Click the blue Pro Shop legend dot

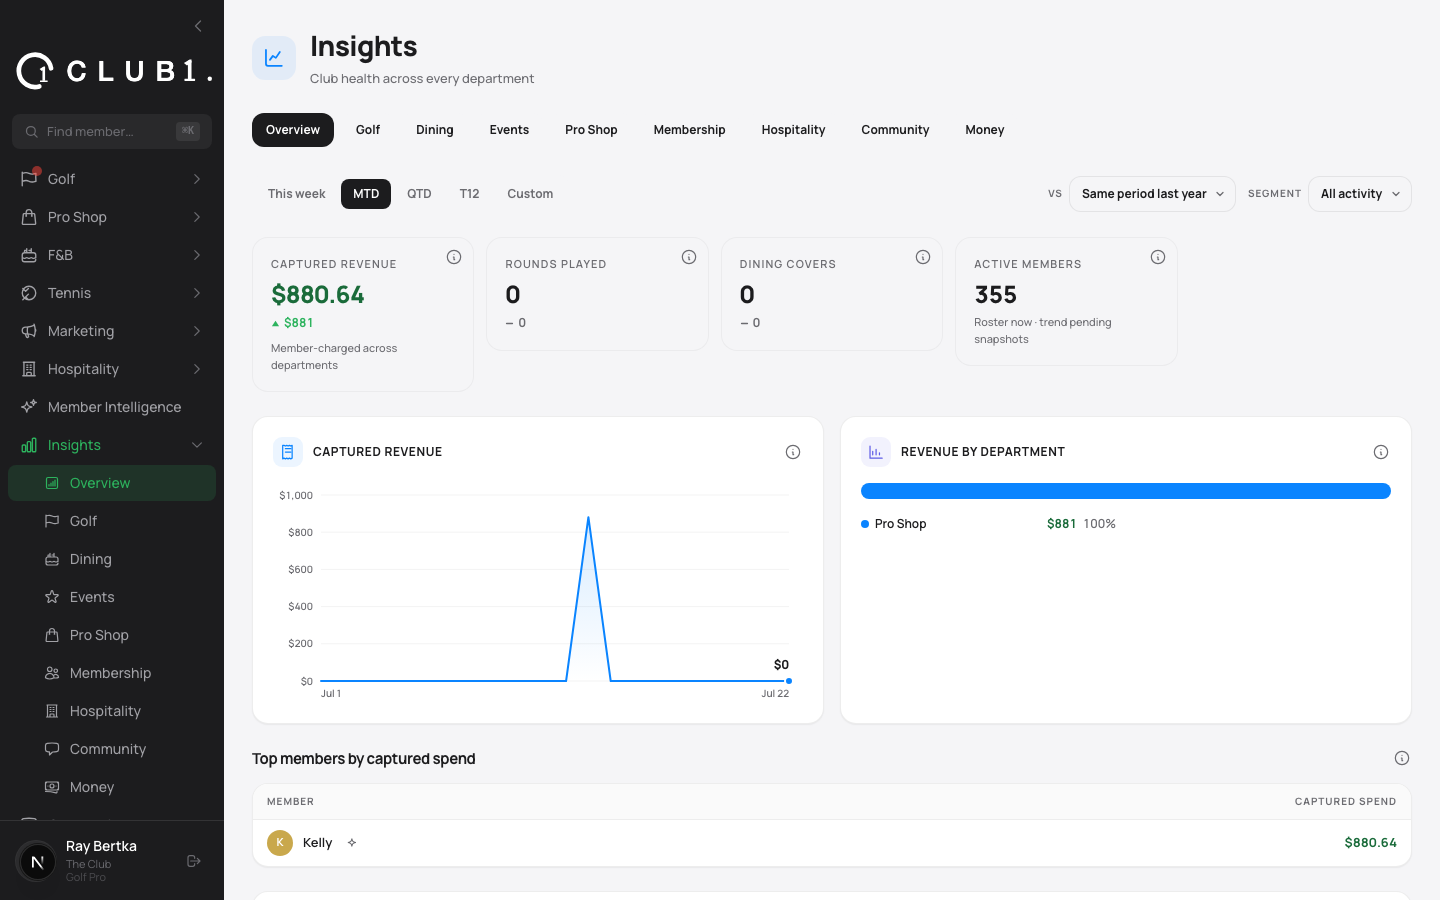coord(865,524)
